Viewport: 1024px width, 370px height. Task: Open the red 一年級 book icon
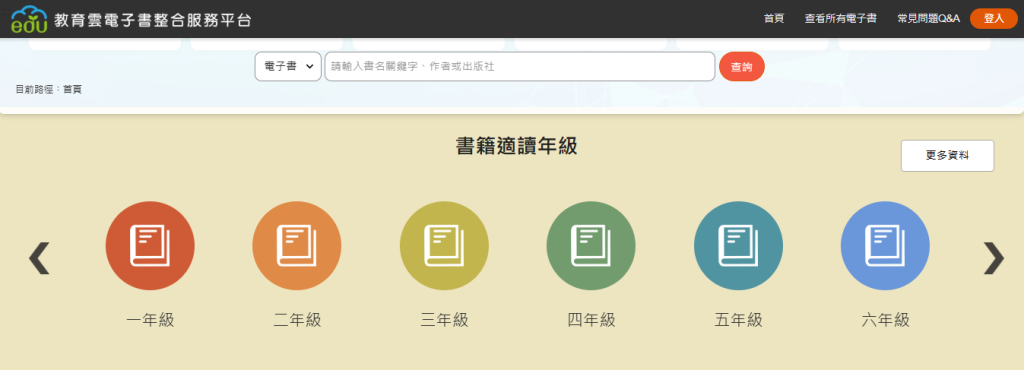click(x=150, y=245)
